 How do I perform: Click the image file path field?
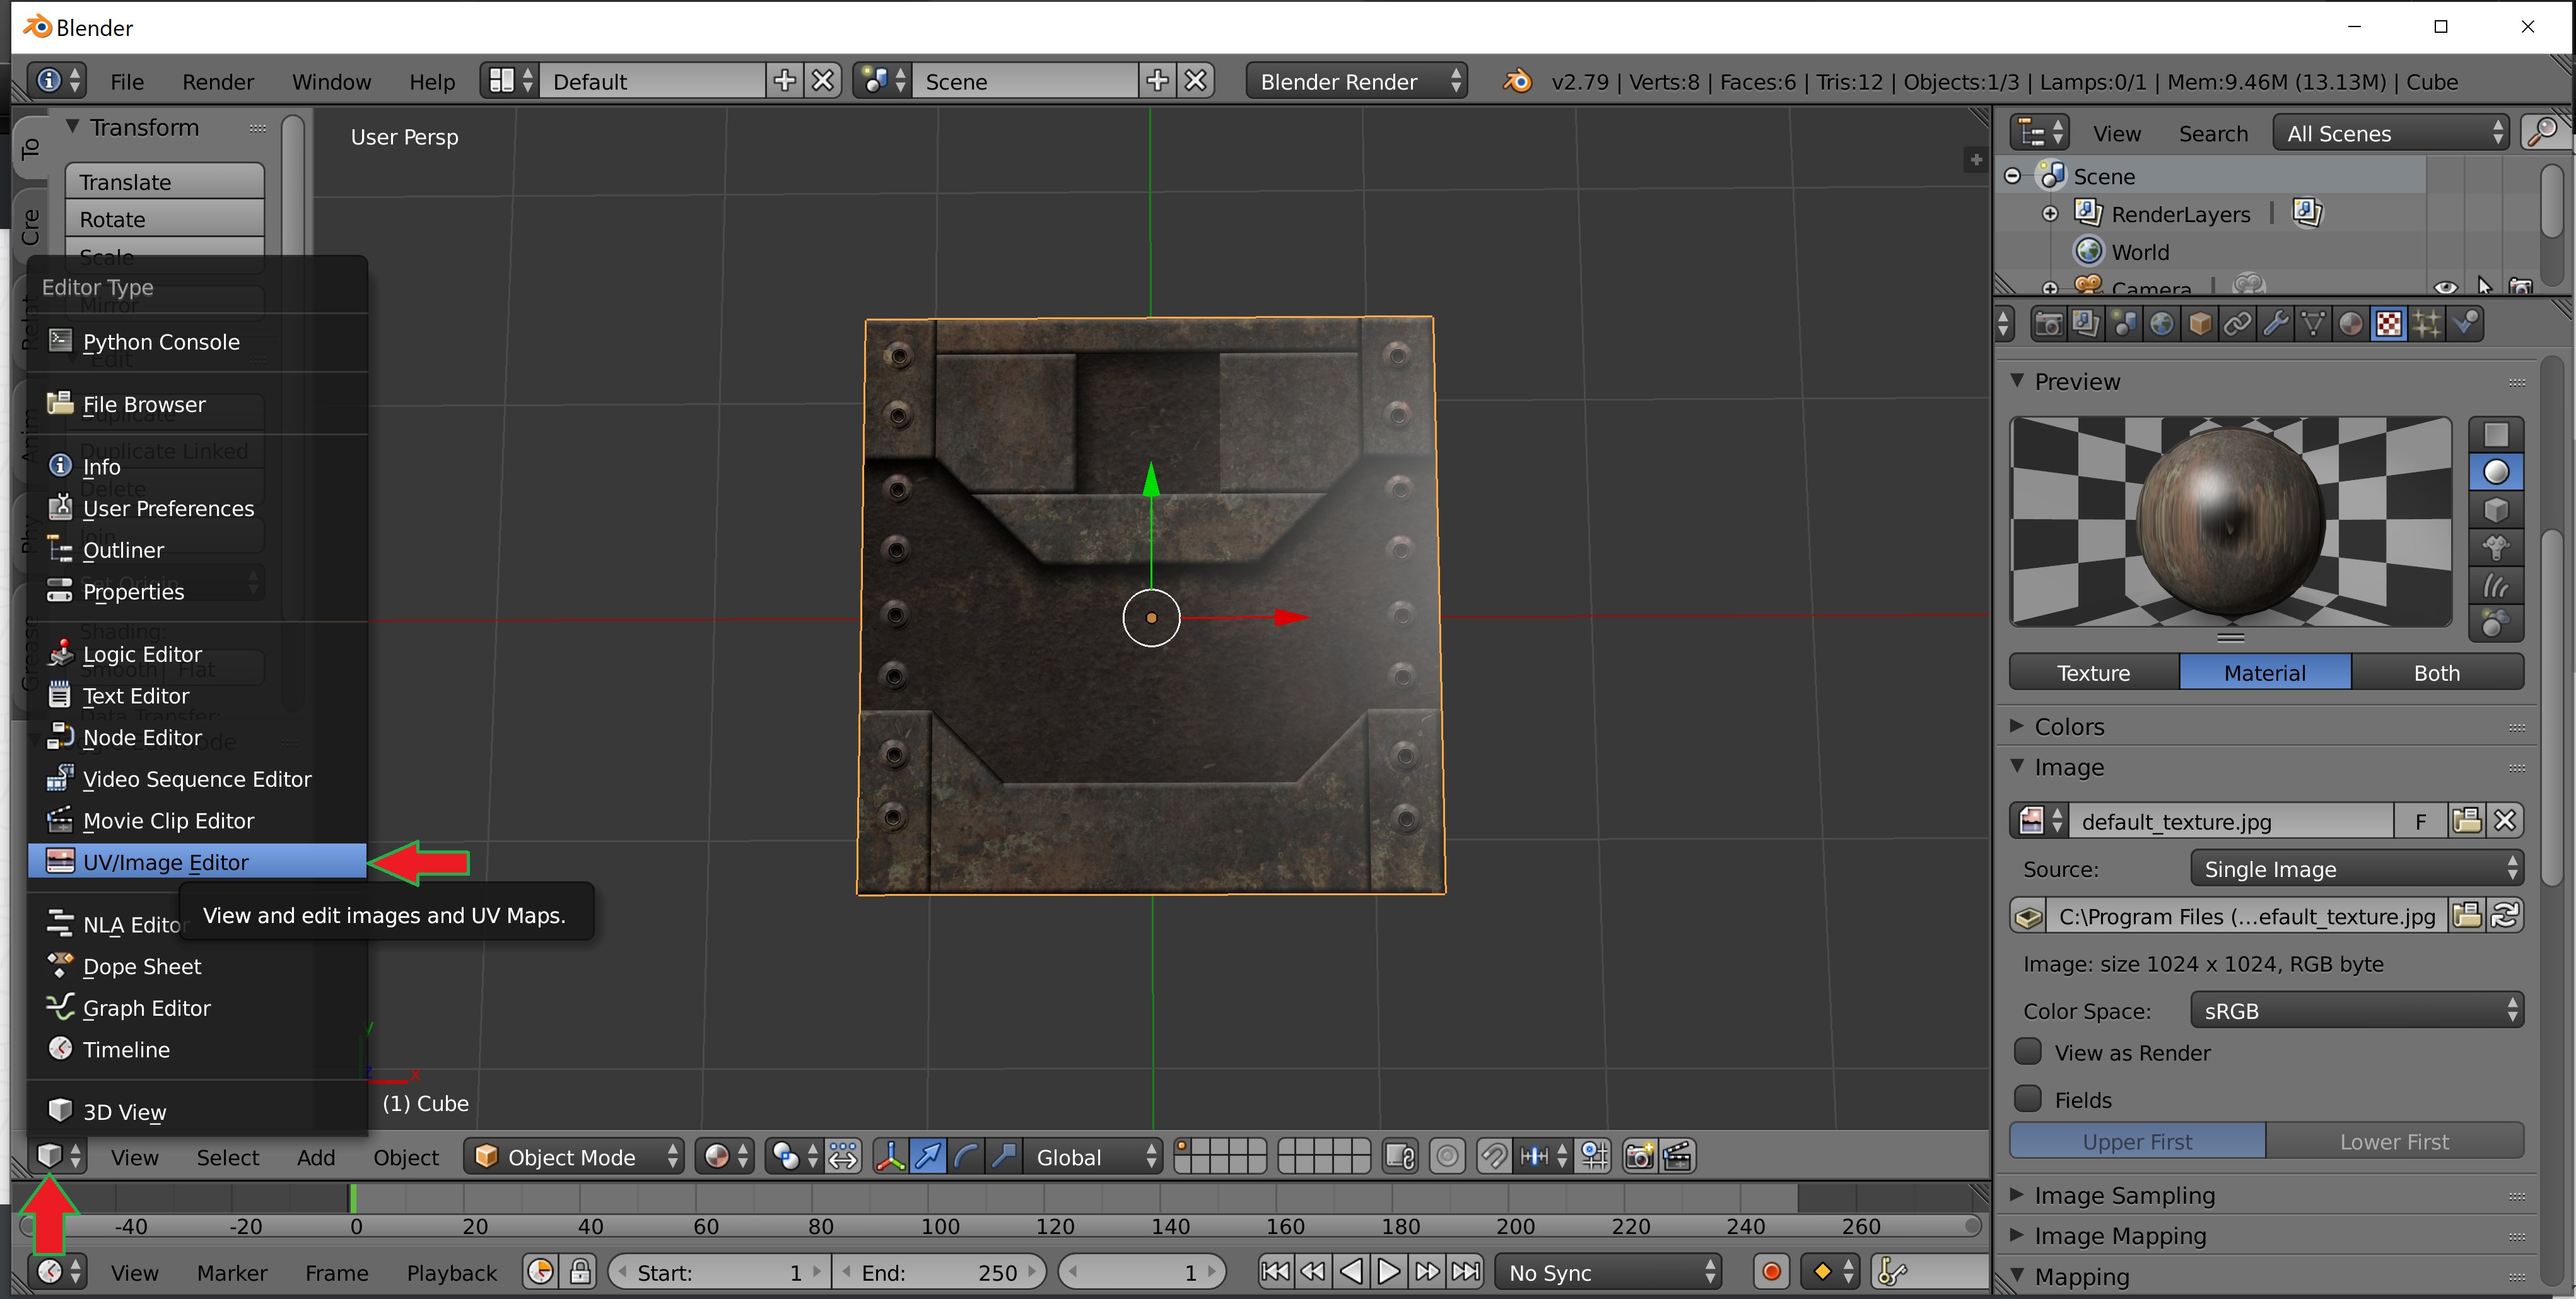2247,916
